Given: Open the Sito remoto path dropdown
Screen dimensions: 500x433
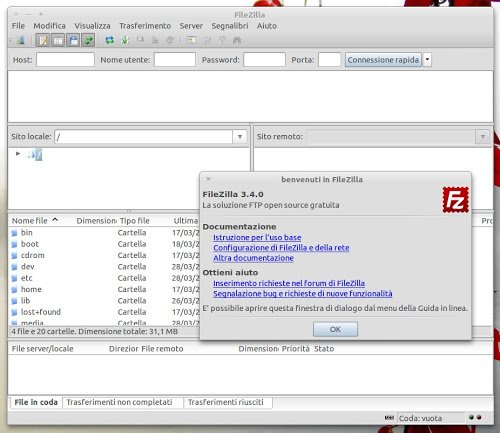Looking at the screenshot, I should (483, 137).
